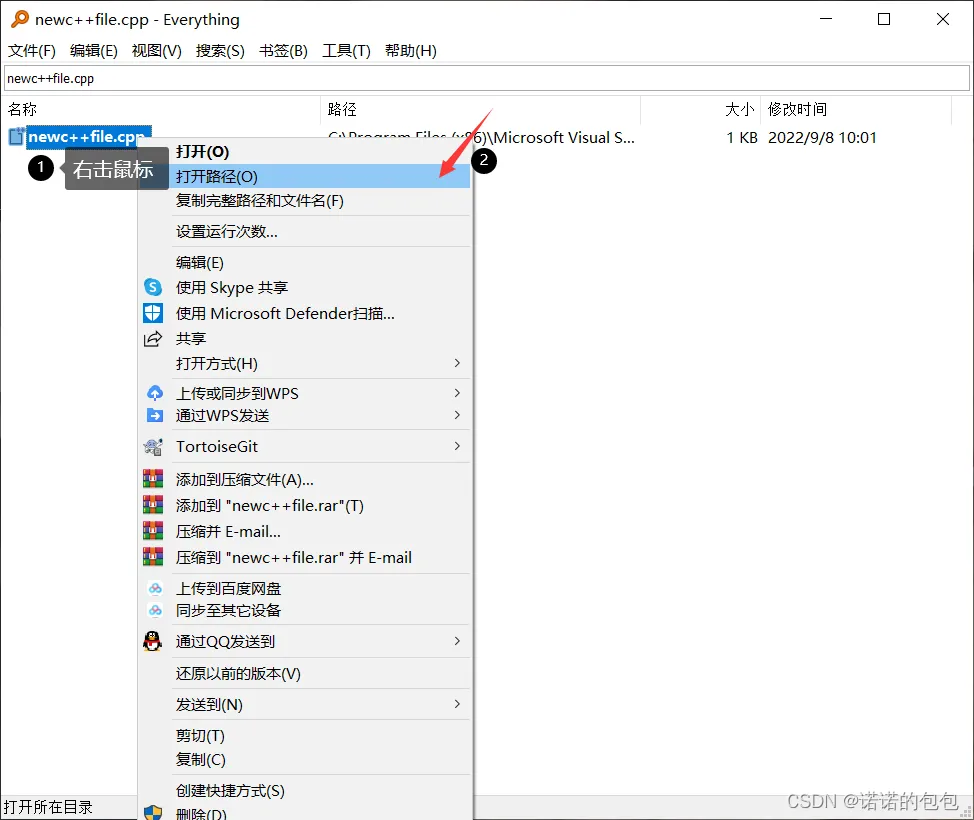Click the Skype share icon

tap(153, 287)
